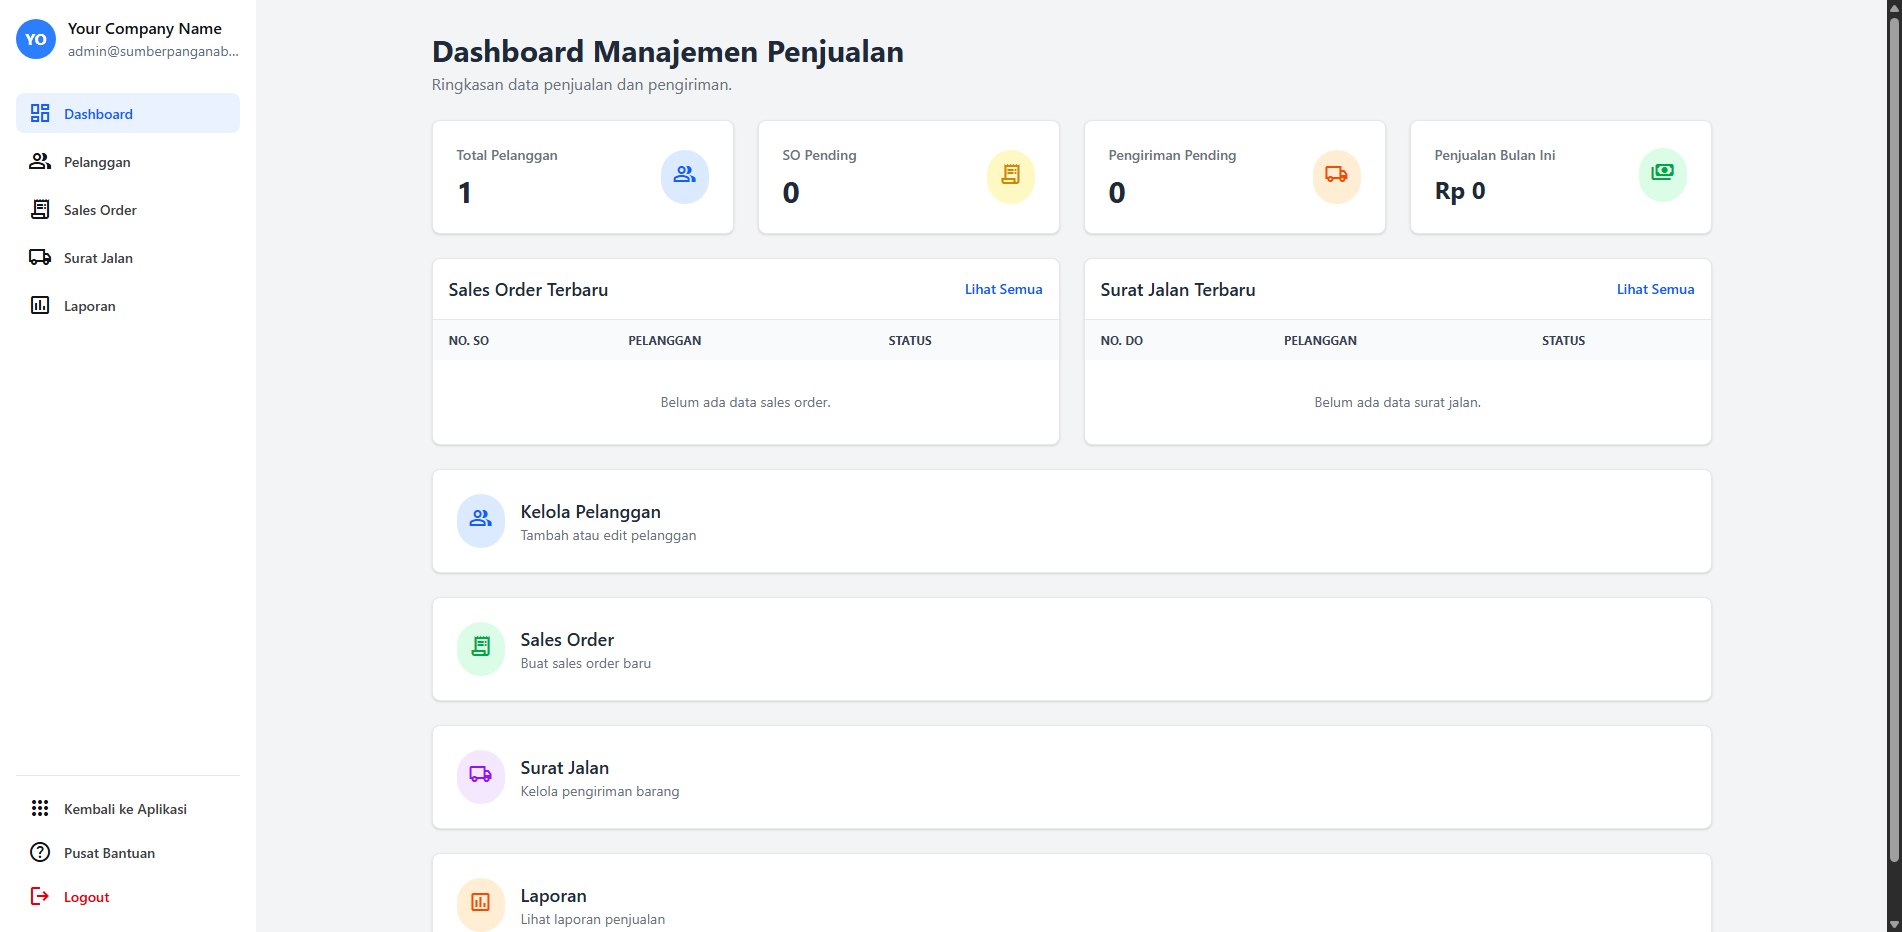Click the apps grid icon beside Kembali ke Aplikasi
The width and height of the screenshot is (1902, 932).
click(x=40, y=808)
